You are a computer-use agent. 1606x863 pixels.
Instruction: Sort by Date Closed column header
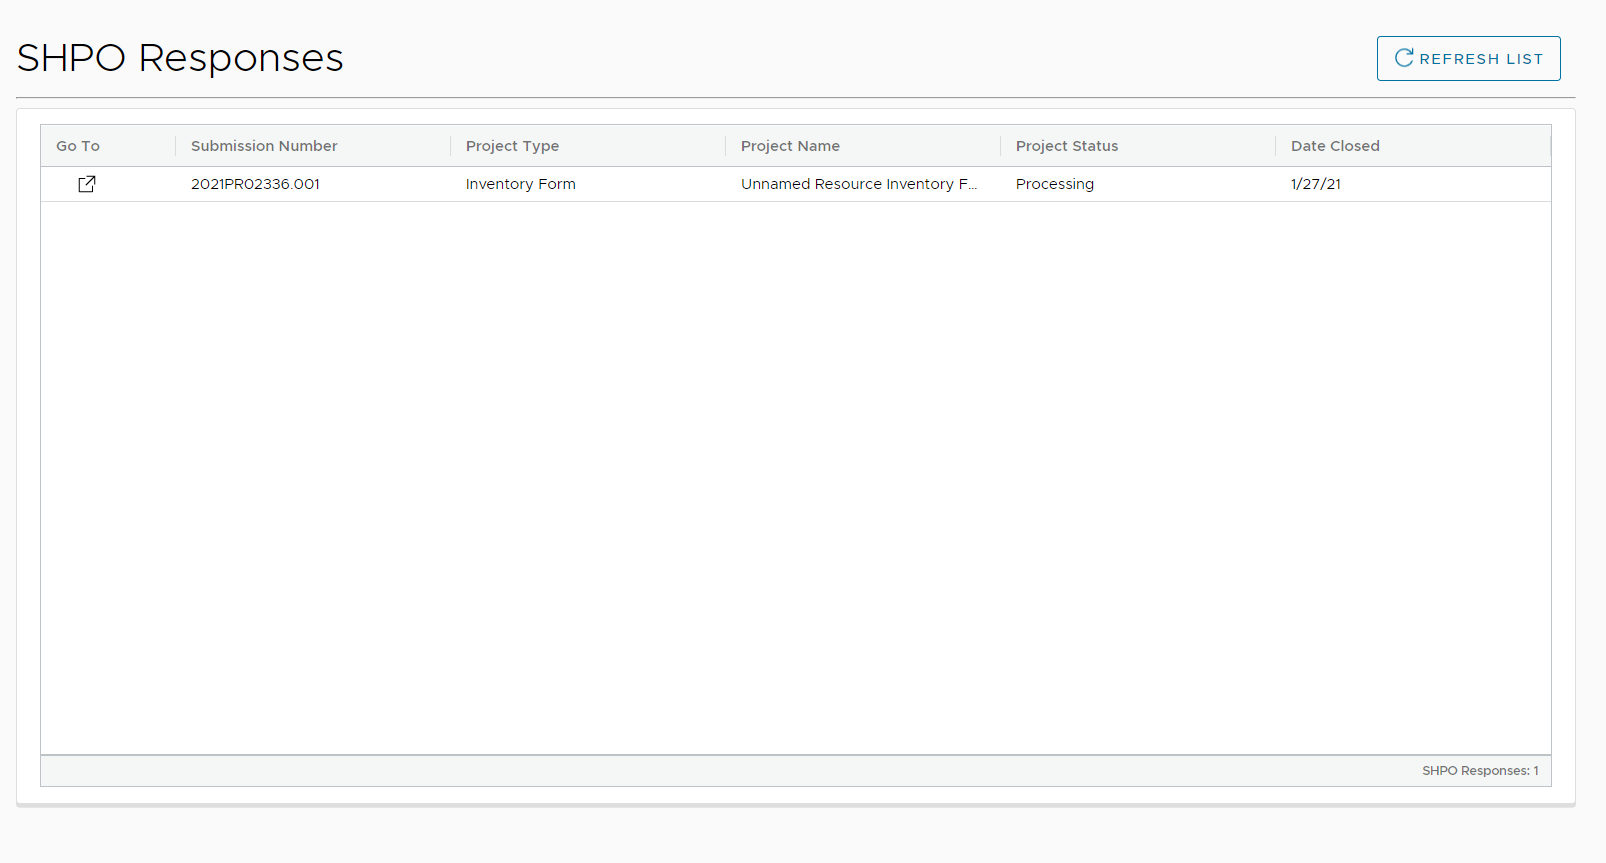point(1335,146)
